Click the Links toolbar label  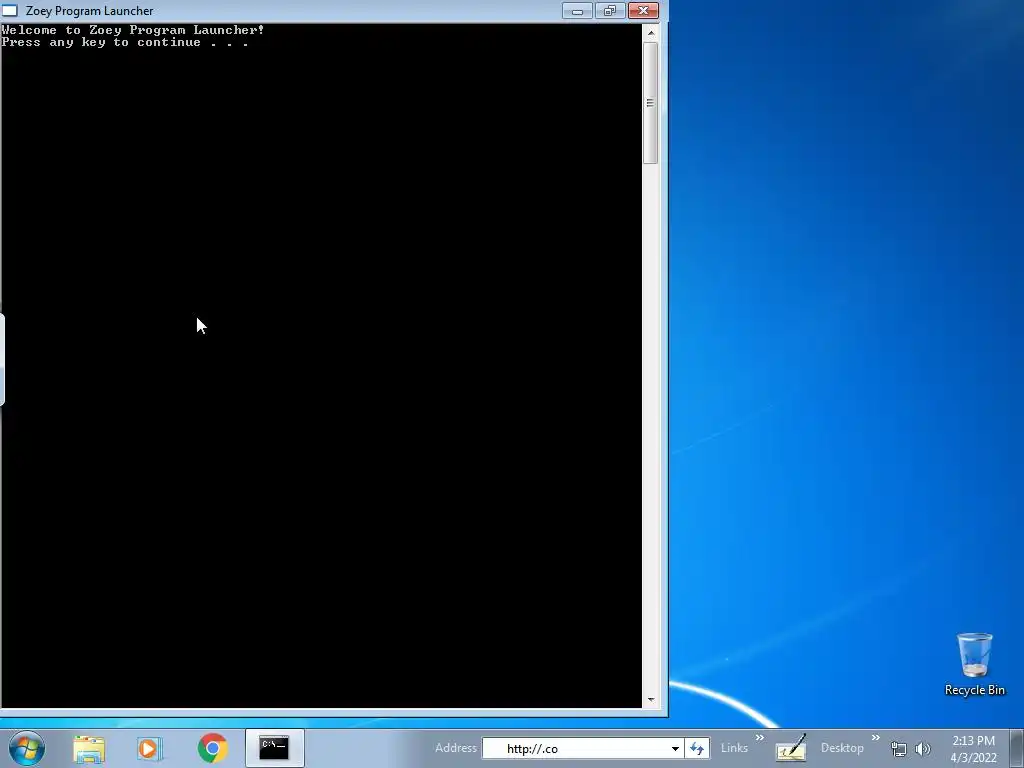coord(734,748)
